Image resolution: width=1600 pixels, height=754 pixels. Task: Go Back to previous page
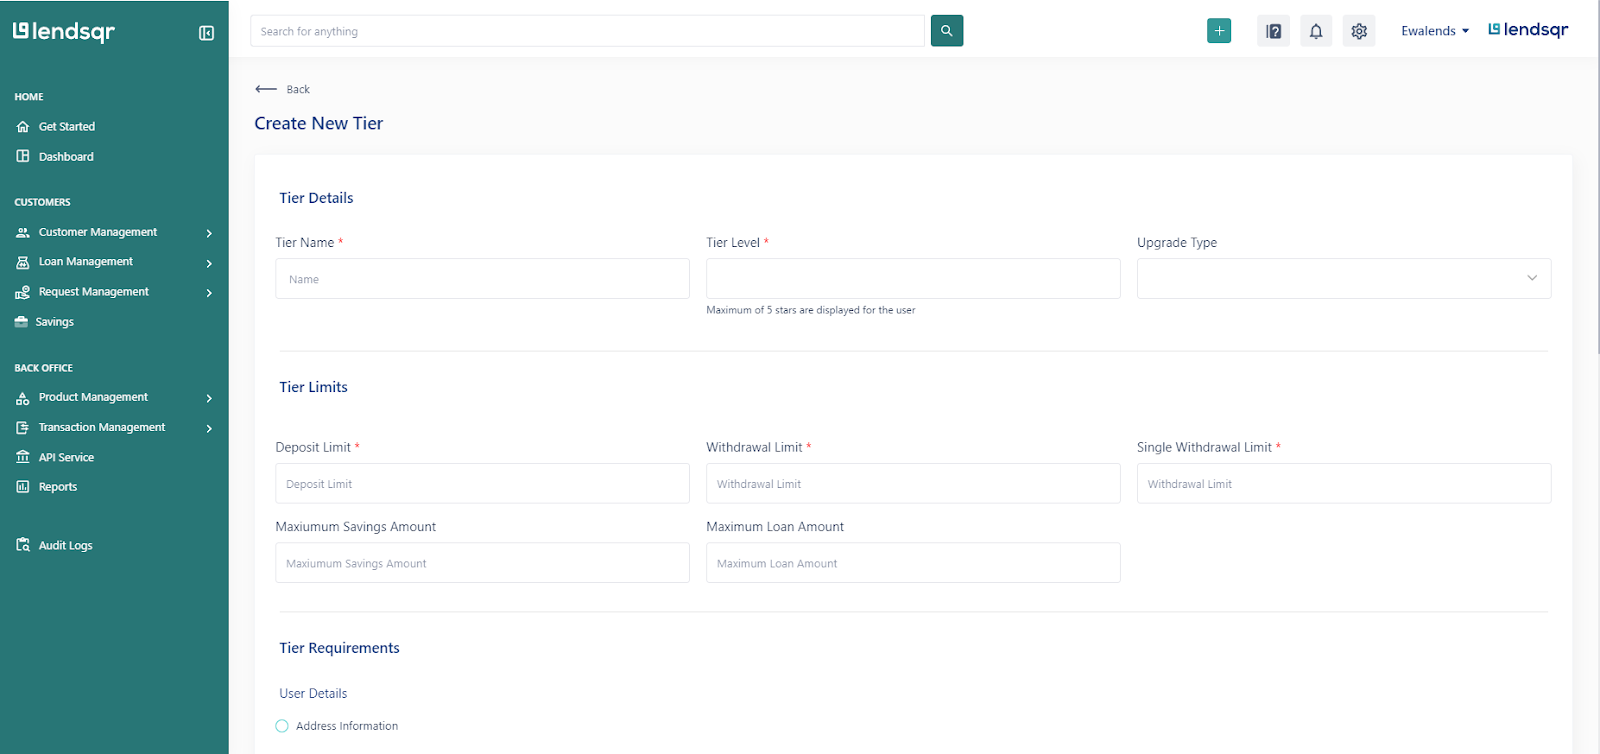(298, 89)
